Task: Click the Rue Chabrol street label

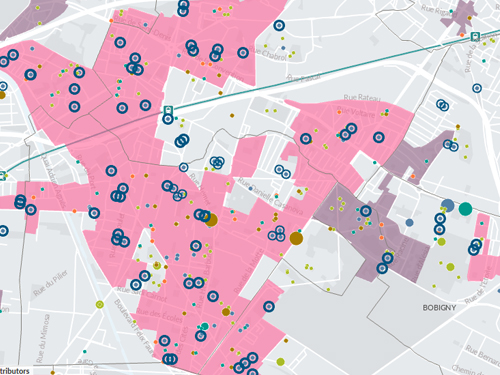Action: pyautogui.click(x=268, y=53)
